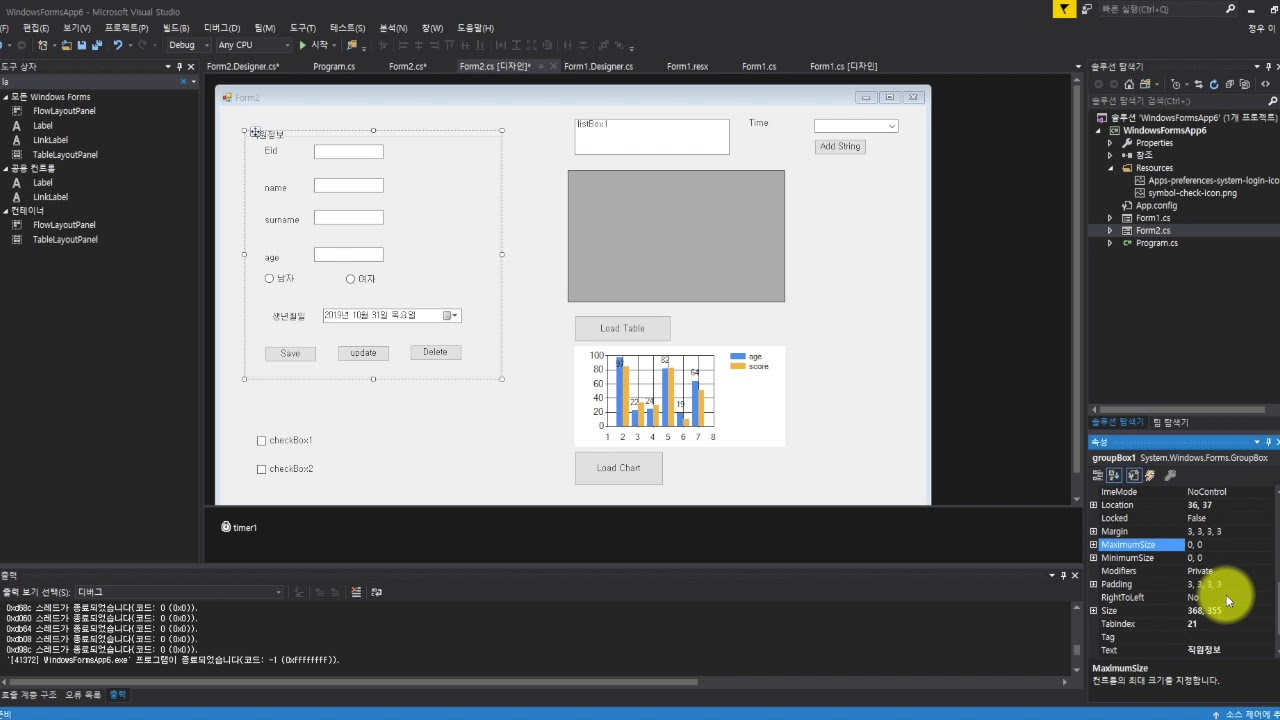Click the feedback icon next to quick launch

(x=1086, y=9)
